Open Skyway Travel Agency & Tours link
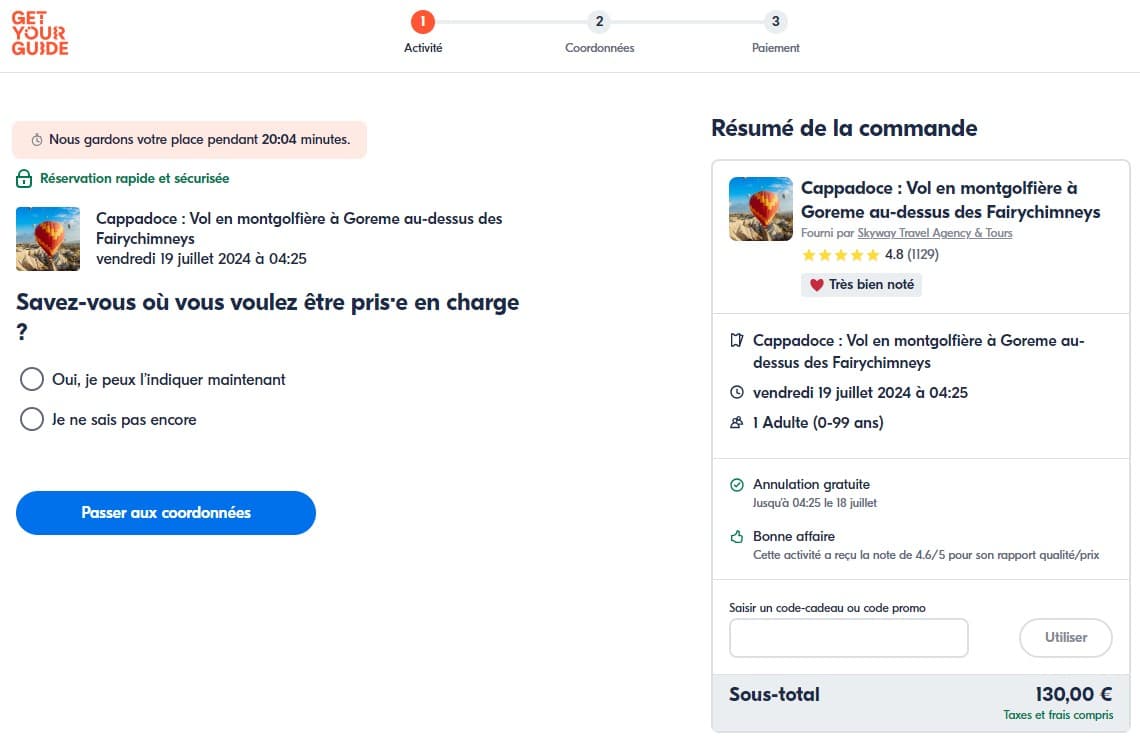This screenshot has height=740, width=1140. click(x=934, y=233)
